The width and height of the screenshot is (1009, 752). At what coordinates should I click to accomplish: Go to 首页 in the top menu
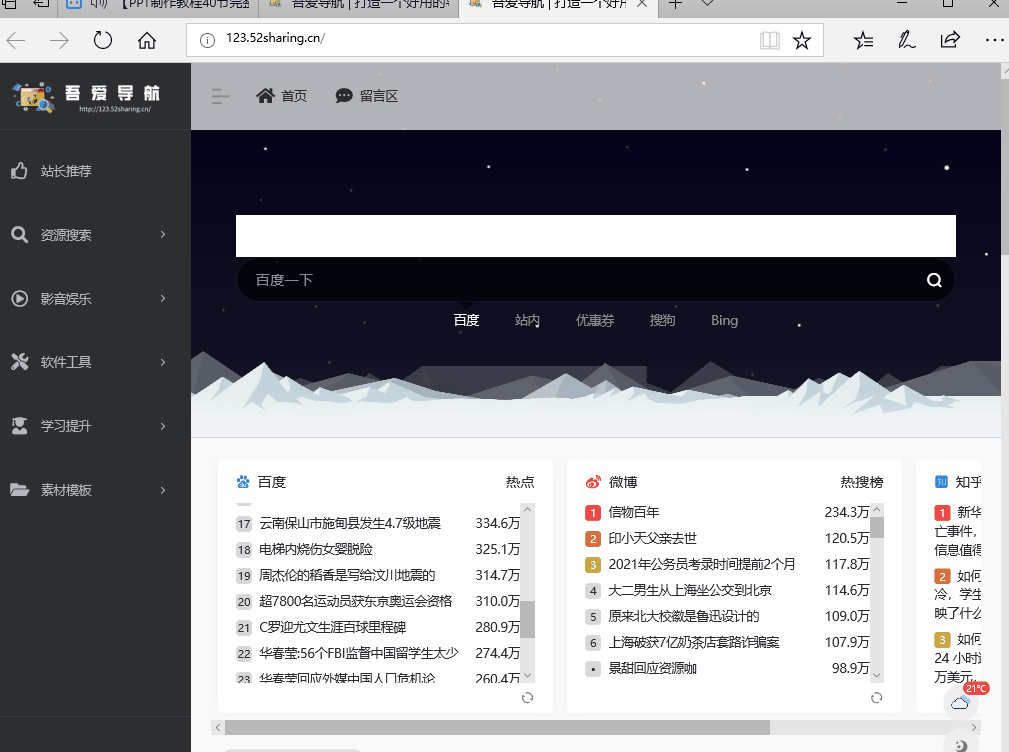pyautogui.click(x=281, y=96)
